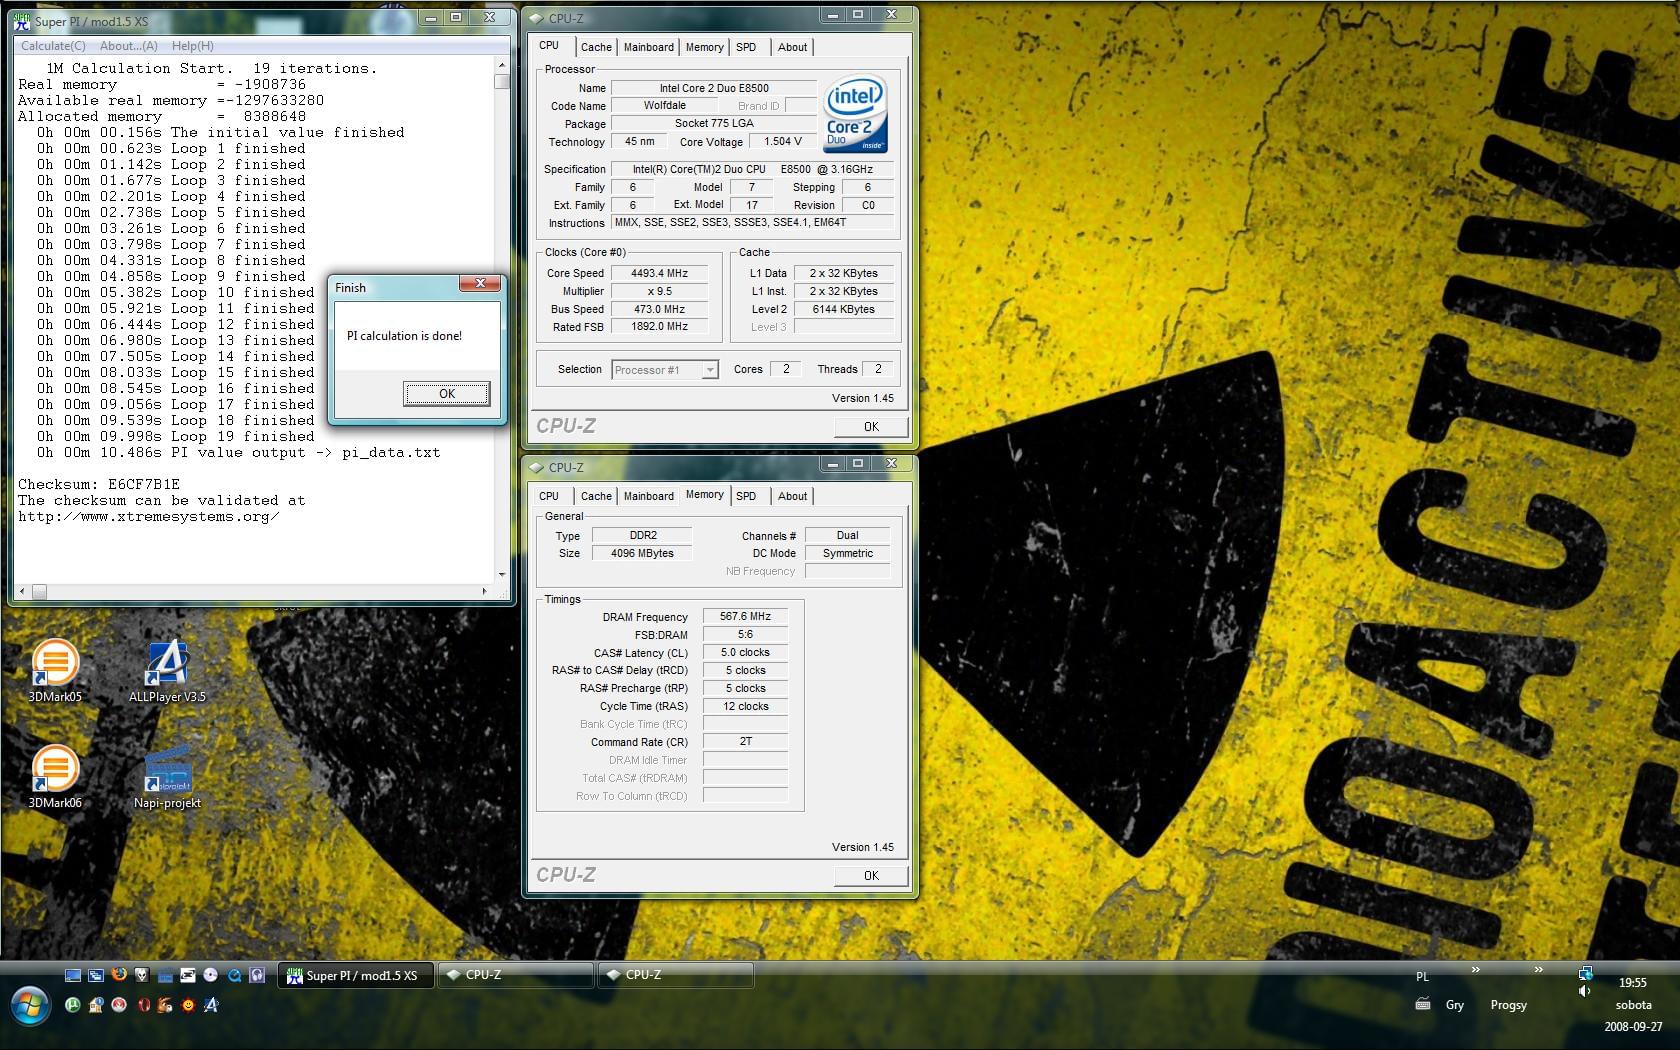Switch to Mainboard tab in upper CPU-Z
The image size is (1680, 1050).
(x=648, y=47)
